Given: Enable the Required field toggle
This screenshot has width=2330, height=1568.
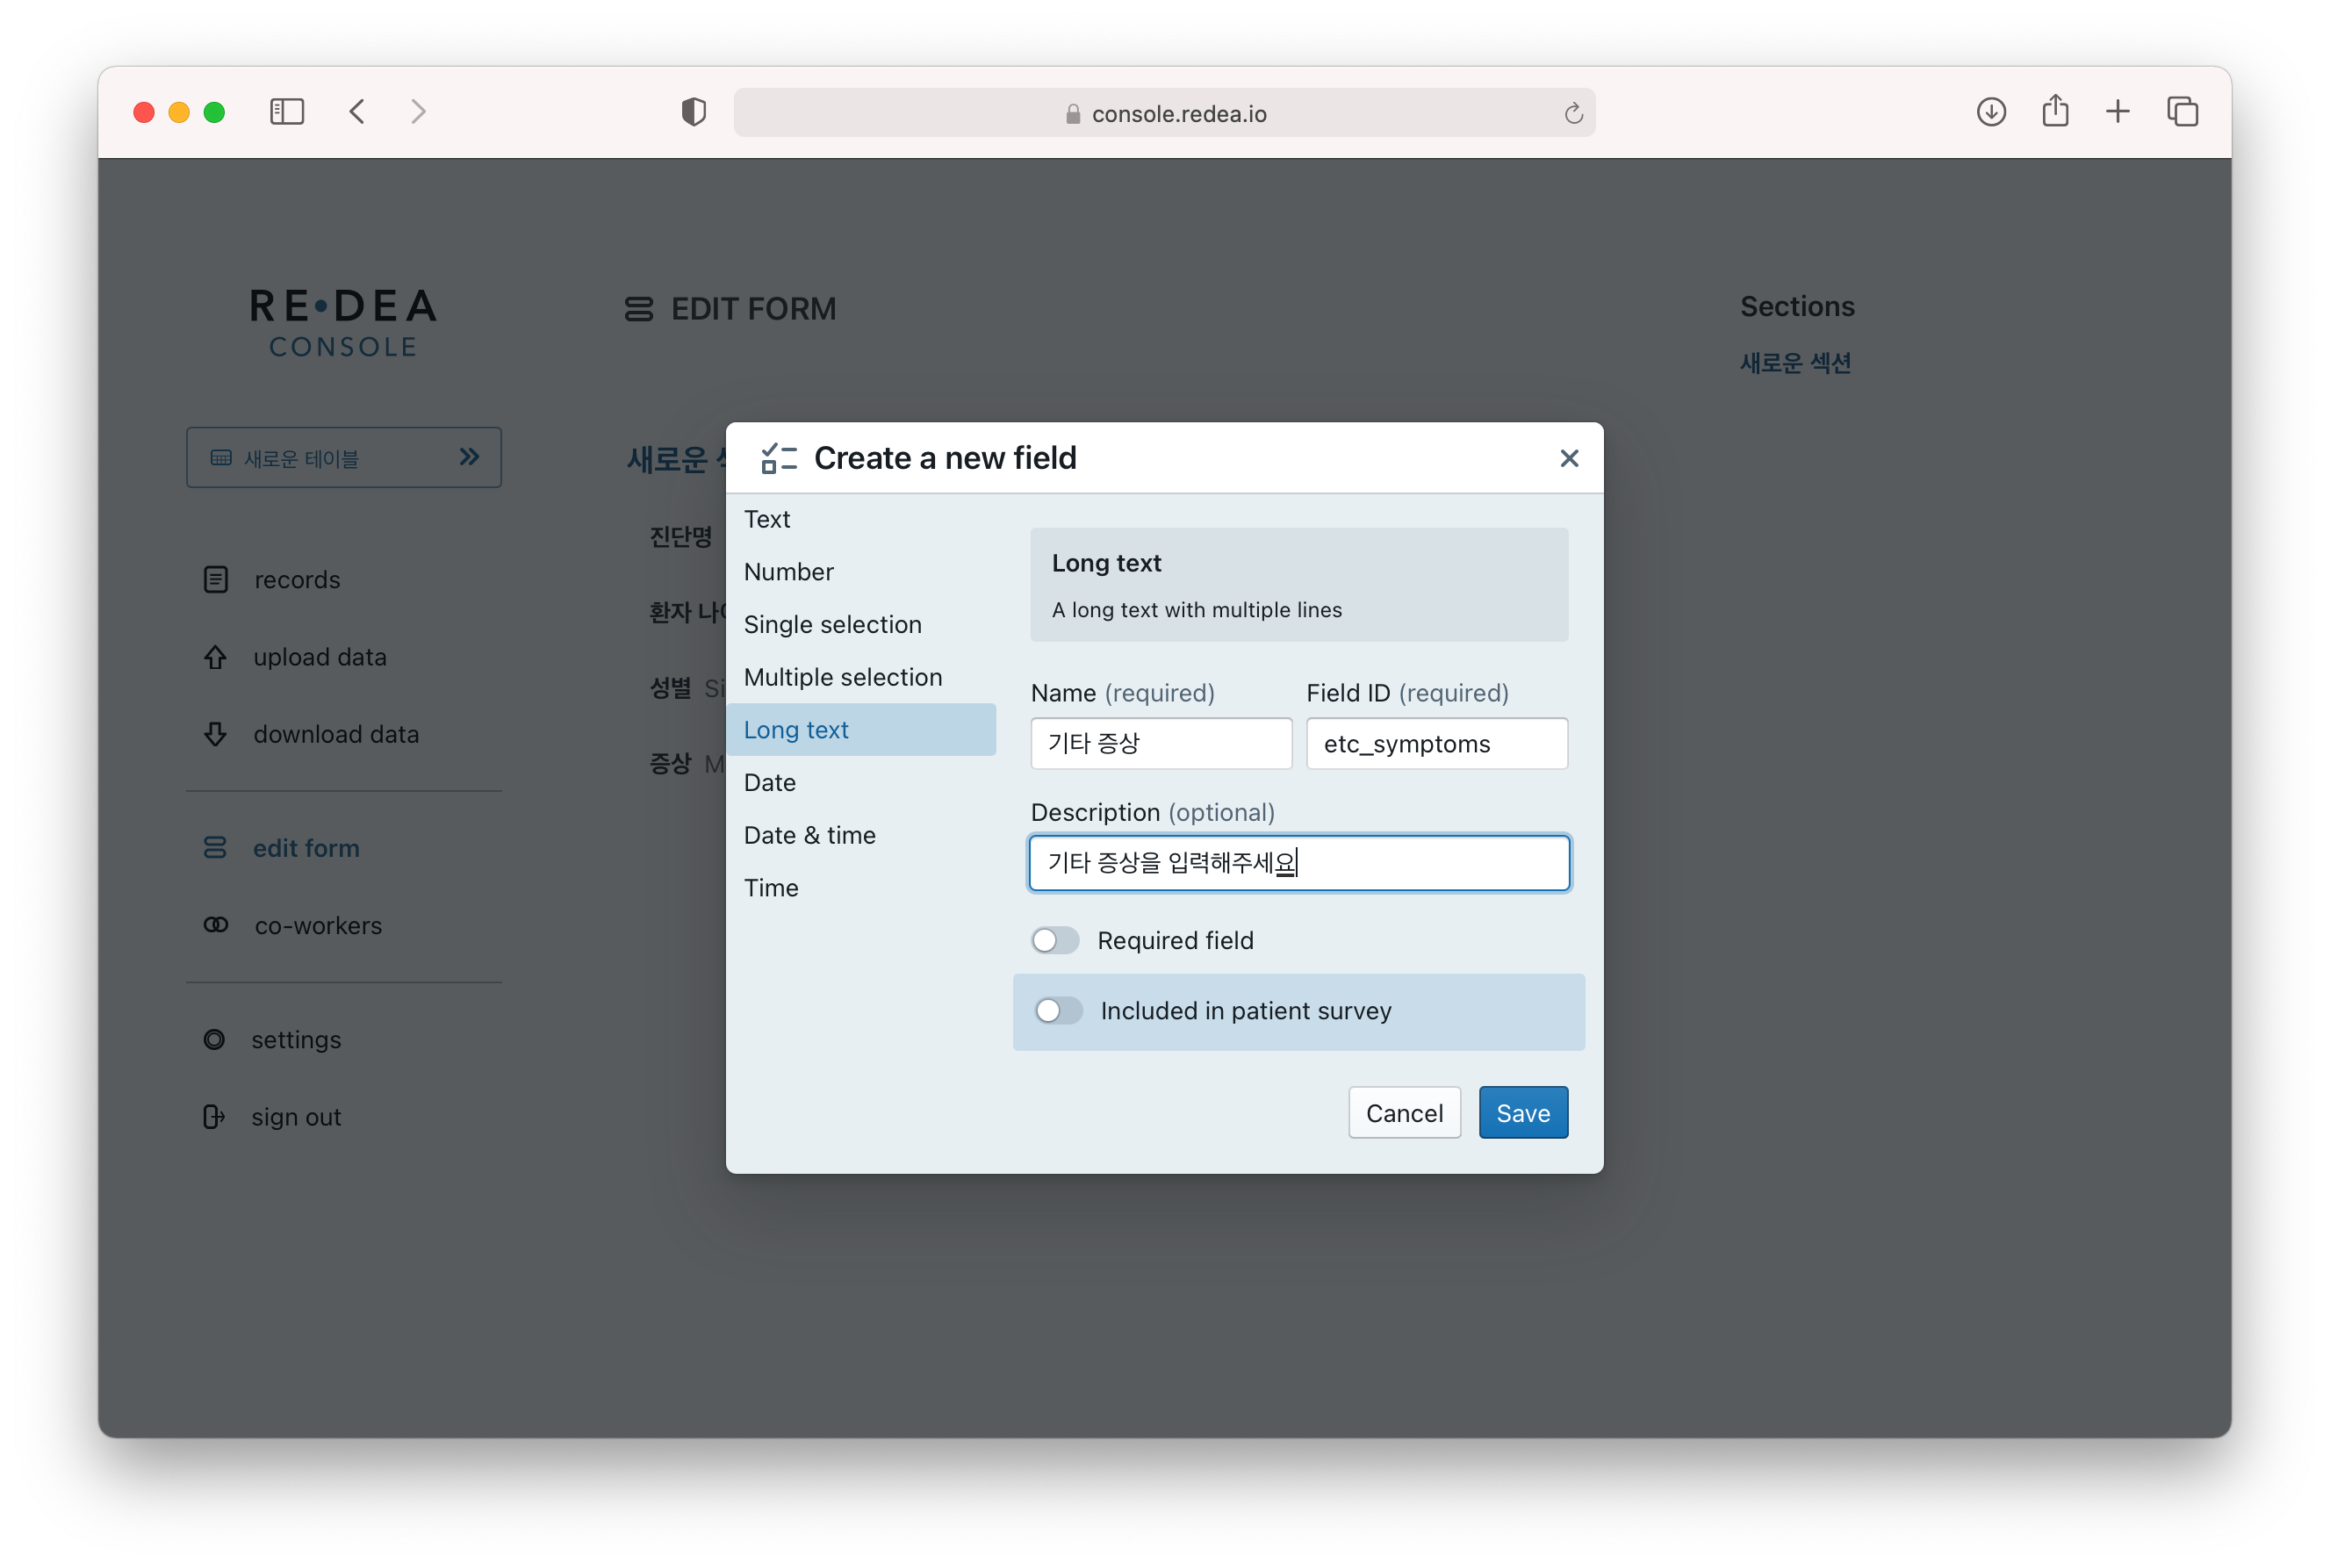Looking at the screenshot, I should [1055, 940].
